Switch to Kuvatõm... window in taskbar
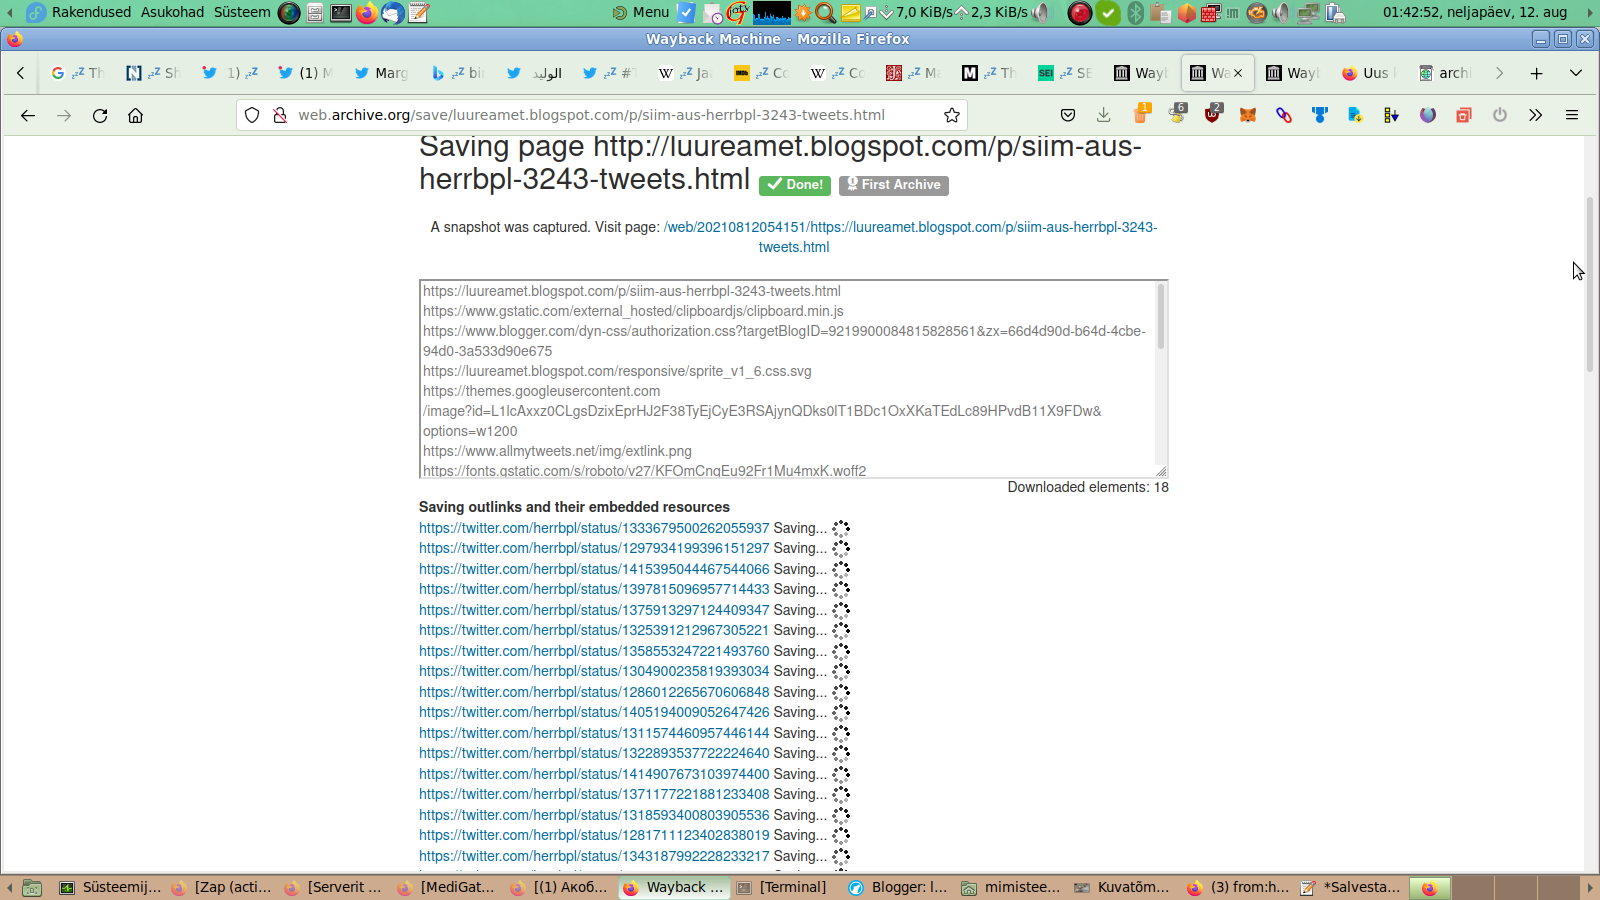1600x900 pixels. click(1122, 887)
